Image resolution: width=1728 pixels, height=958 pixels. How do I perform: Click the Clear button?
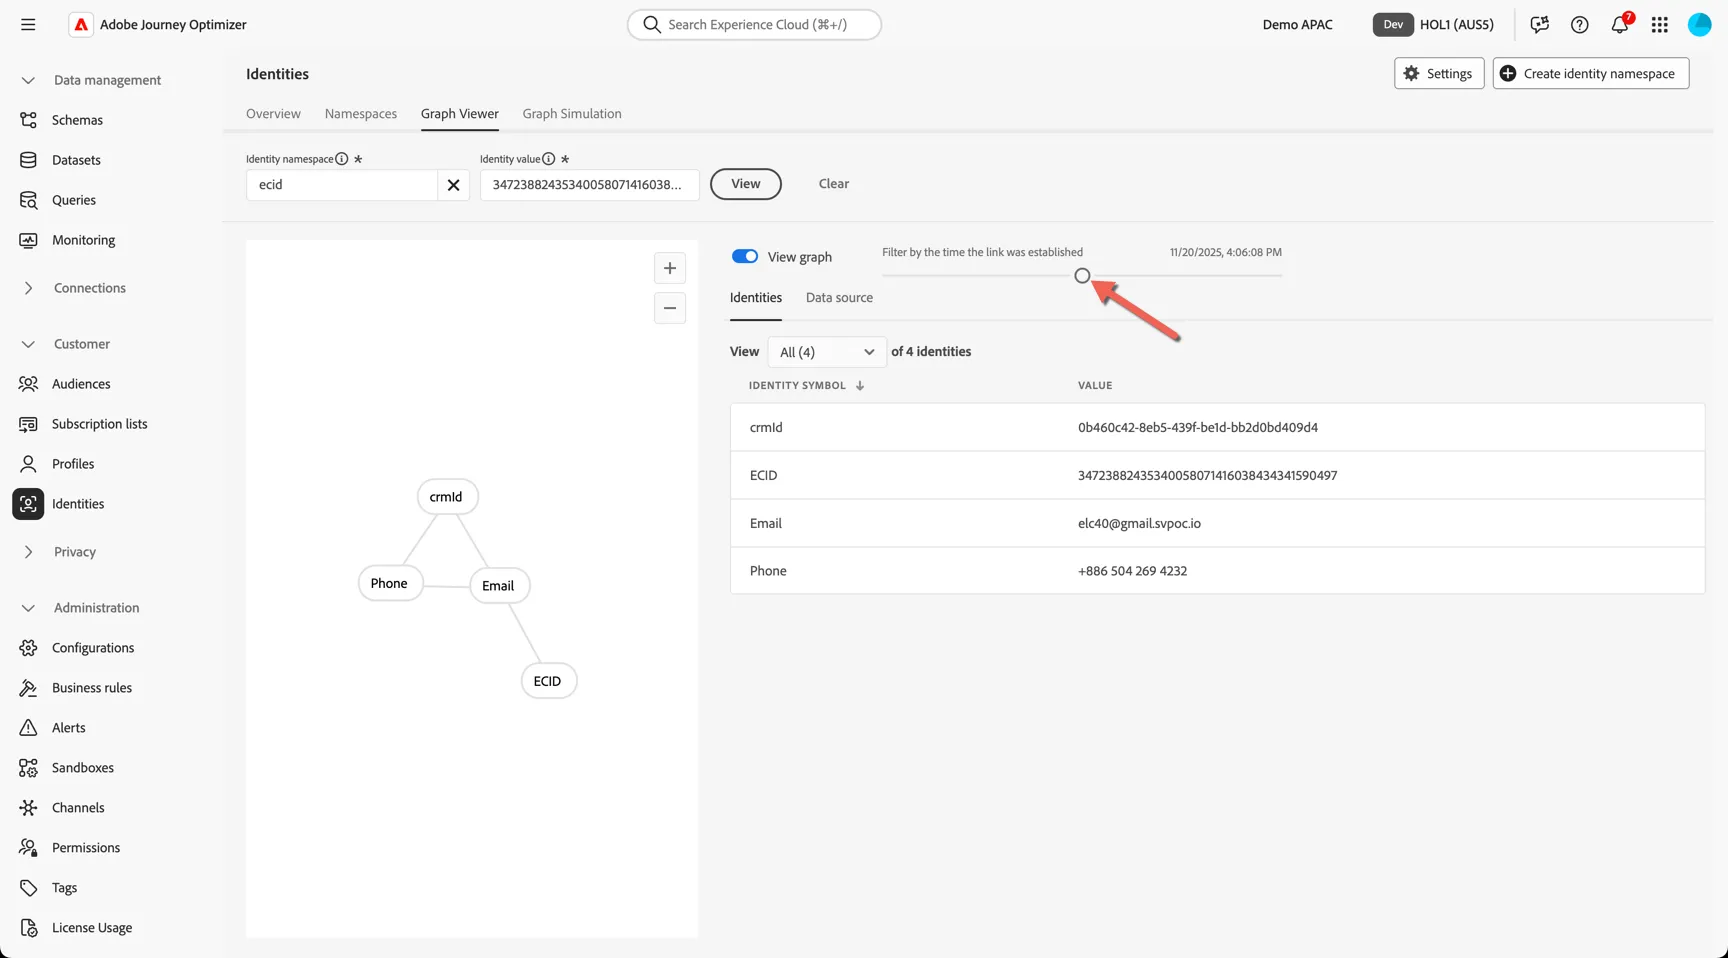tap(834, 184)
